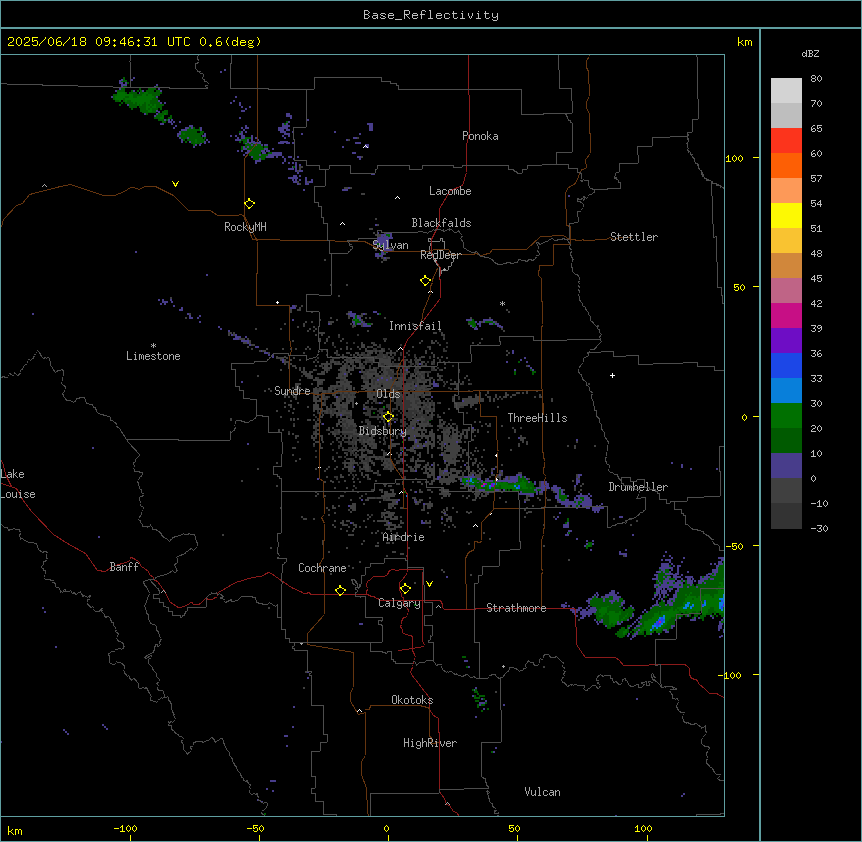862x842 pixels.
Task: Click the HighRiver label
Action: pos(430,743)
